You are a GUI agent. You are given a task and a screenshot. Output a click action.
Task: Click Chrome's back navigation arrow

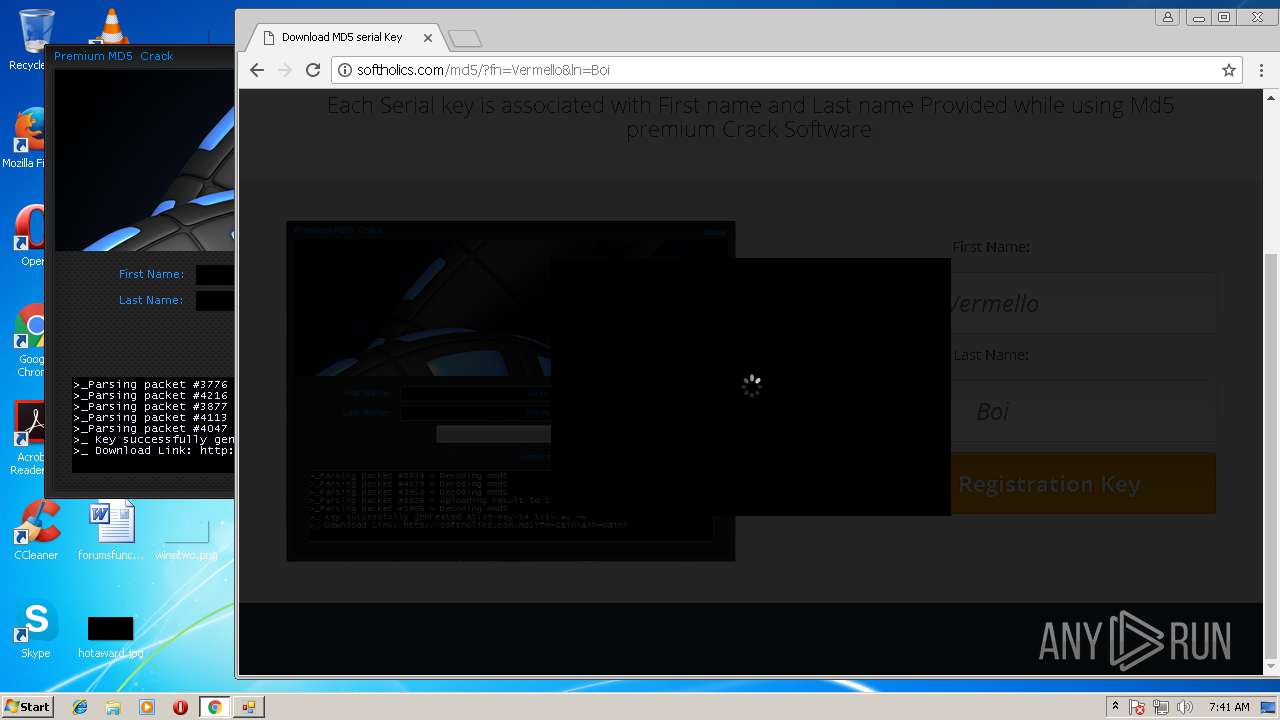tap(257, 70)
